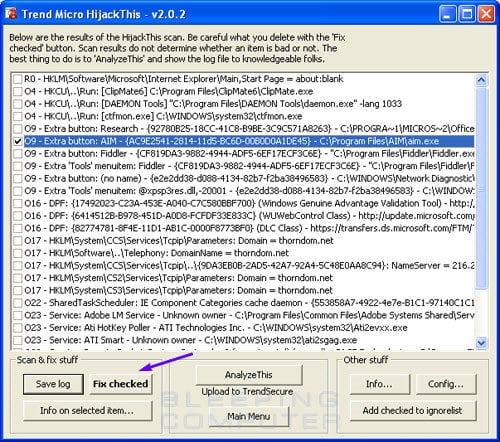Select the NameServer = 216.2 row text
This screenshot has height=442, width=500.
click(249, 266)
